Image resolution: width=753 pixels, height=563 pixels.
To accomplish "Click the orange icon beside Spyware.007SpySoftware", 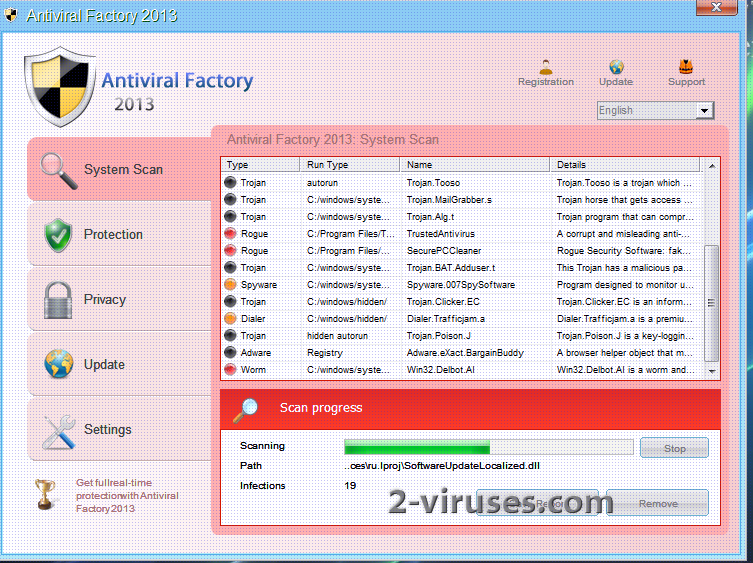I will 231,284.
